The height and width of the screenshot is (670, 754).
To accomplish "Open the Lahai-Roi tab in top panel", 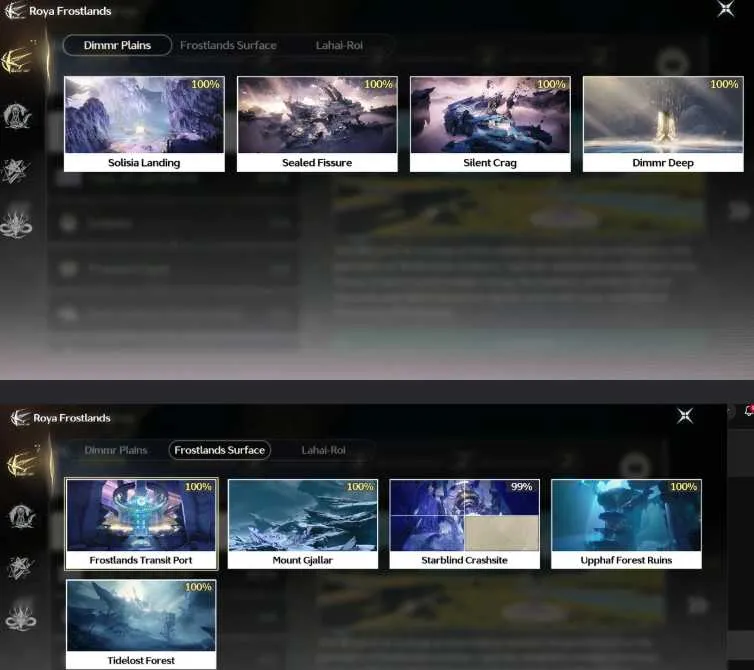I will tap(339, 45).
